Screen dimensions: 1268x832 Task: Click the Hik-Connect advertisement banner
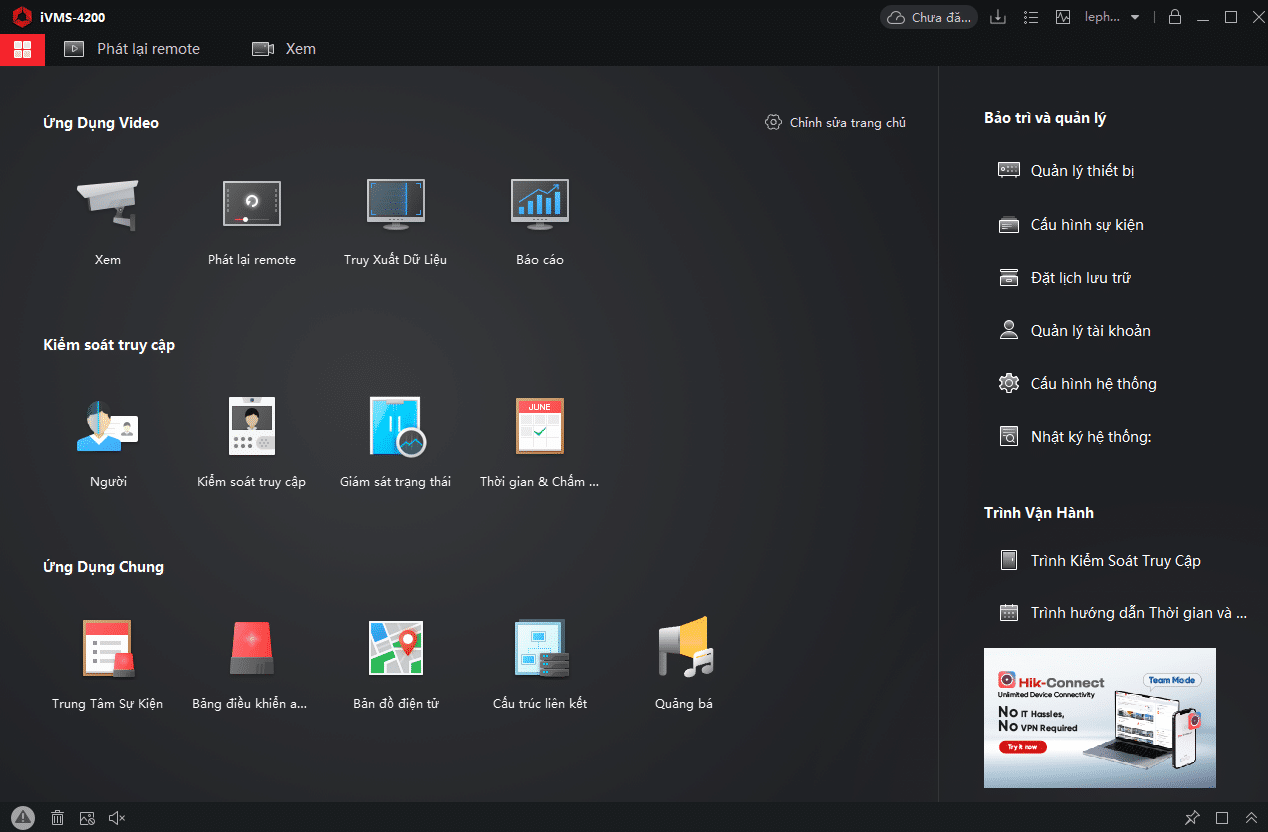1099,718
